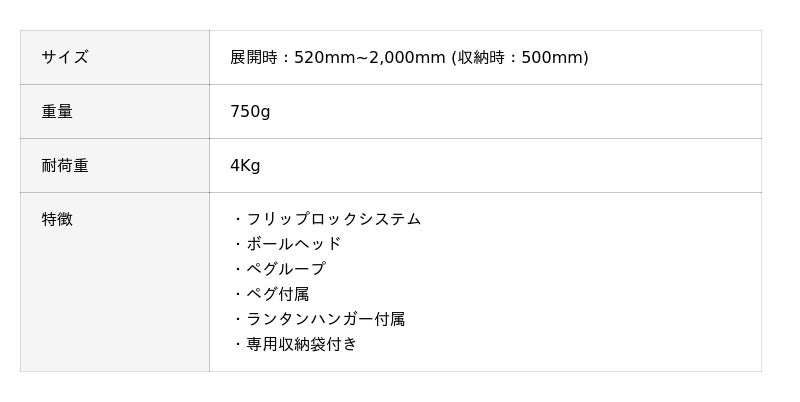Select the 750g weight value
This screenshot has width=800, height=402.
pyautogui.click(x=250, y=111)
